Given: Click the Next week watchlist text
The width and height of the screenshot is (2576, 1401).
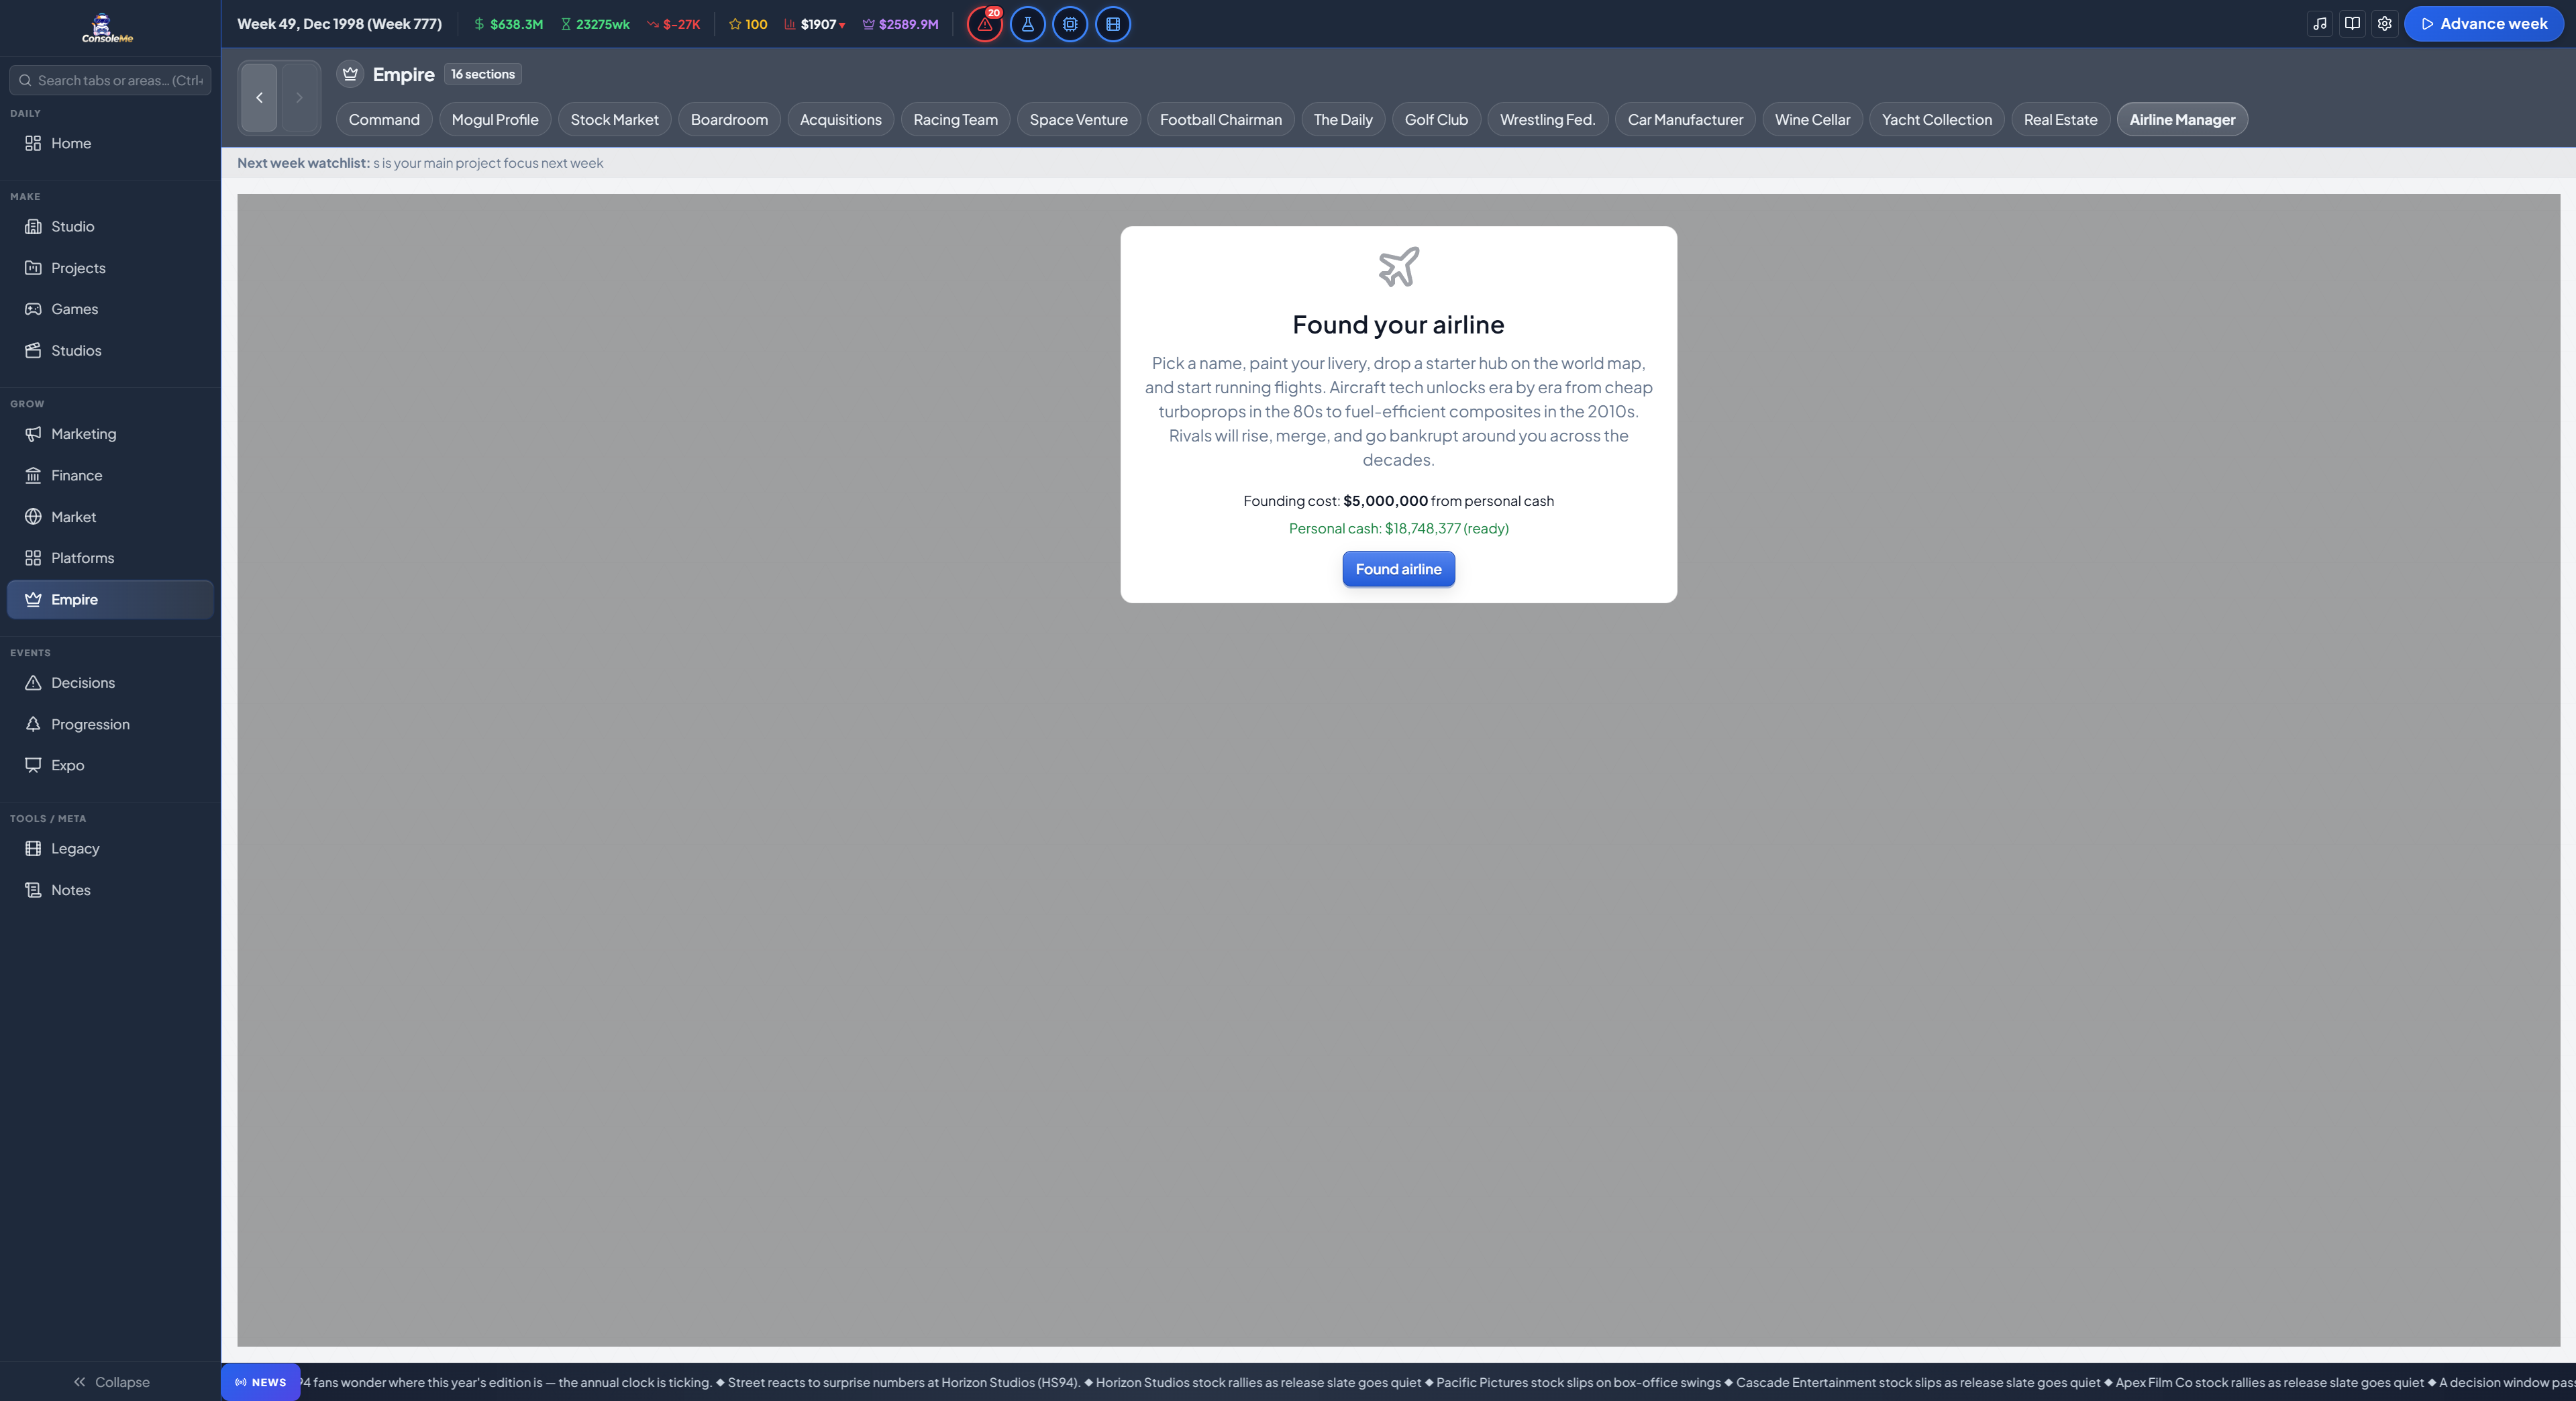Looking at the screenshot, I should pos(420,163).
